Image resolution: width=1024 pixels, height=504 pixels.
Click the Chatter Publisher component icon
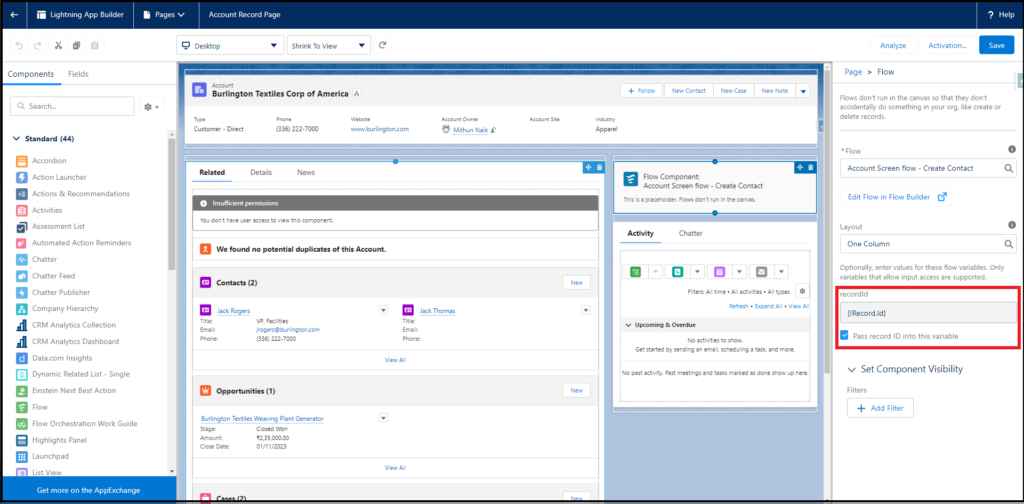(21, 292)
